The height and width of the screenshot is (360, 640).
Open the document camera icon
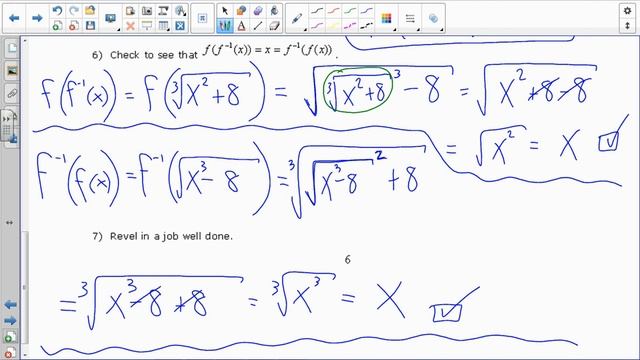point(163,11)
